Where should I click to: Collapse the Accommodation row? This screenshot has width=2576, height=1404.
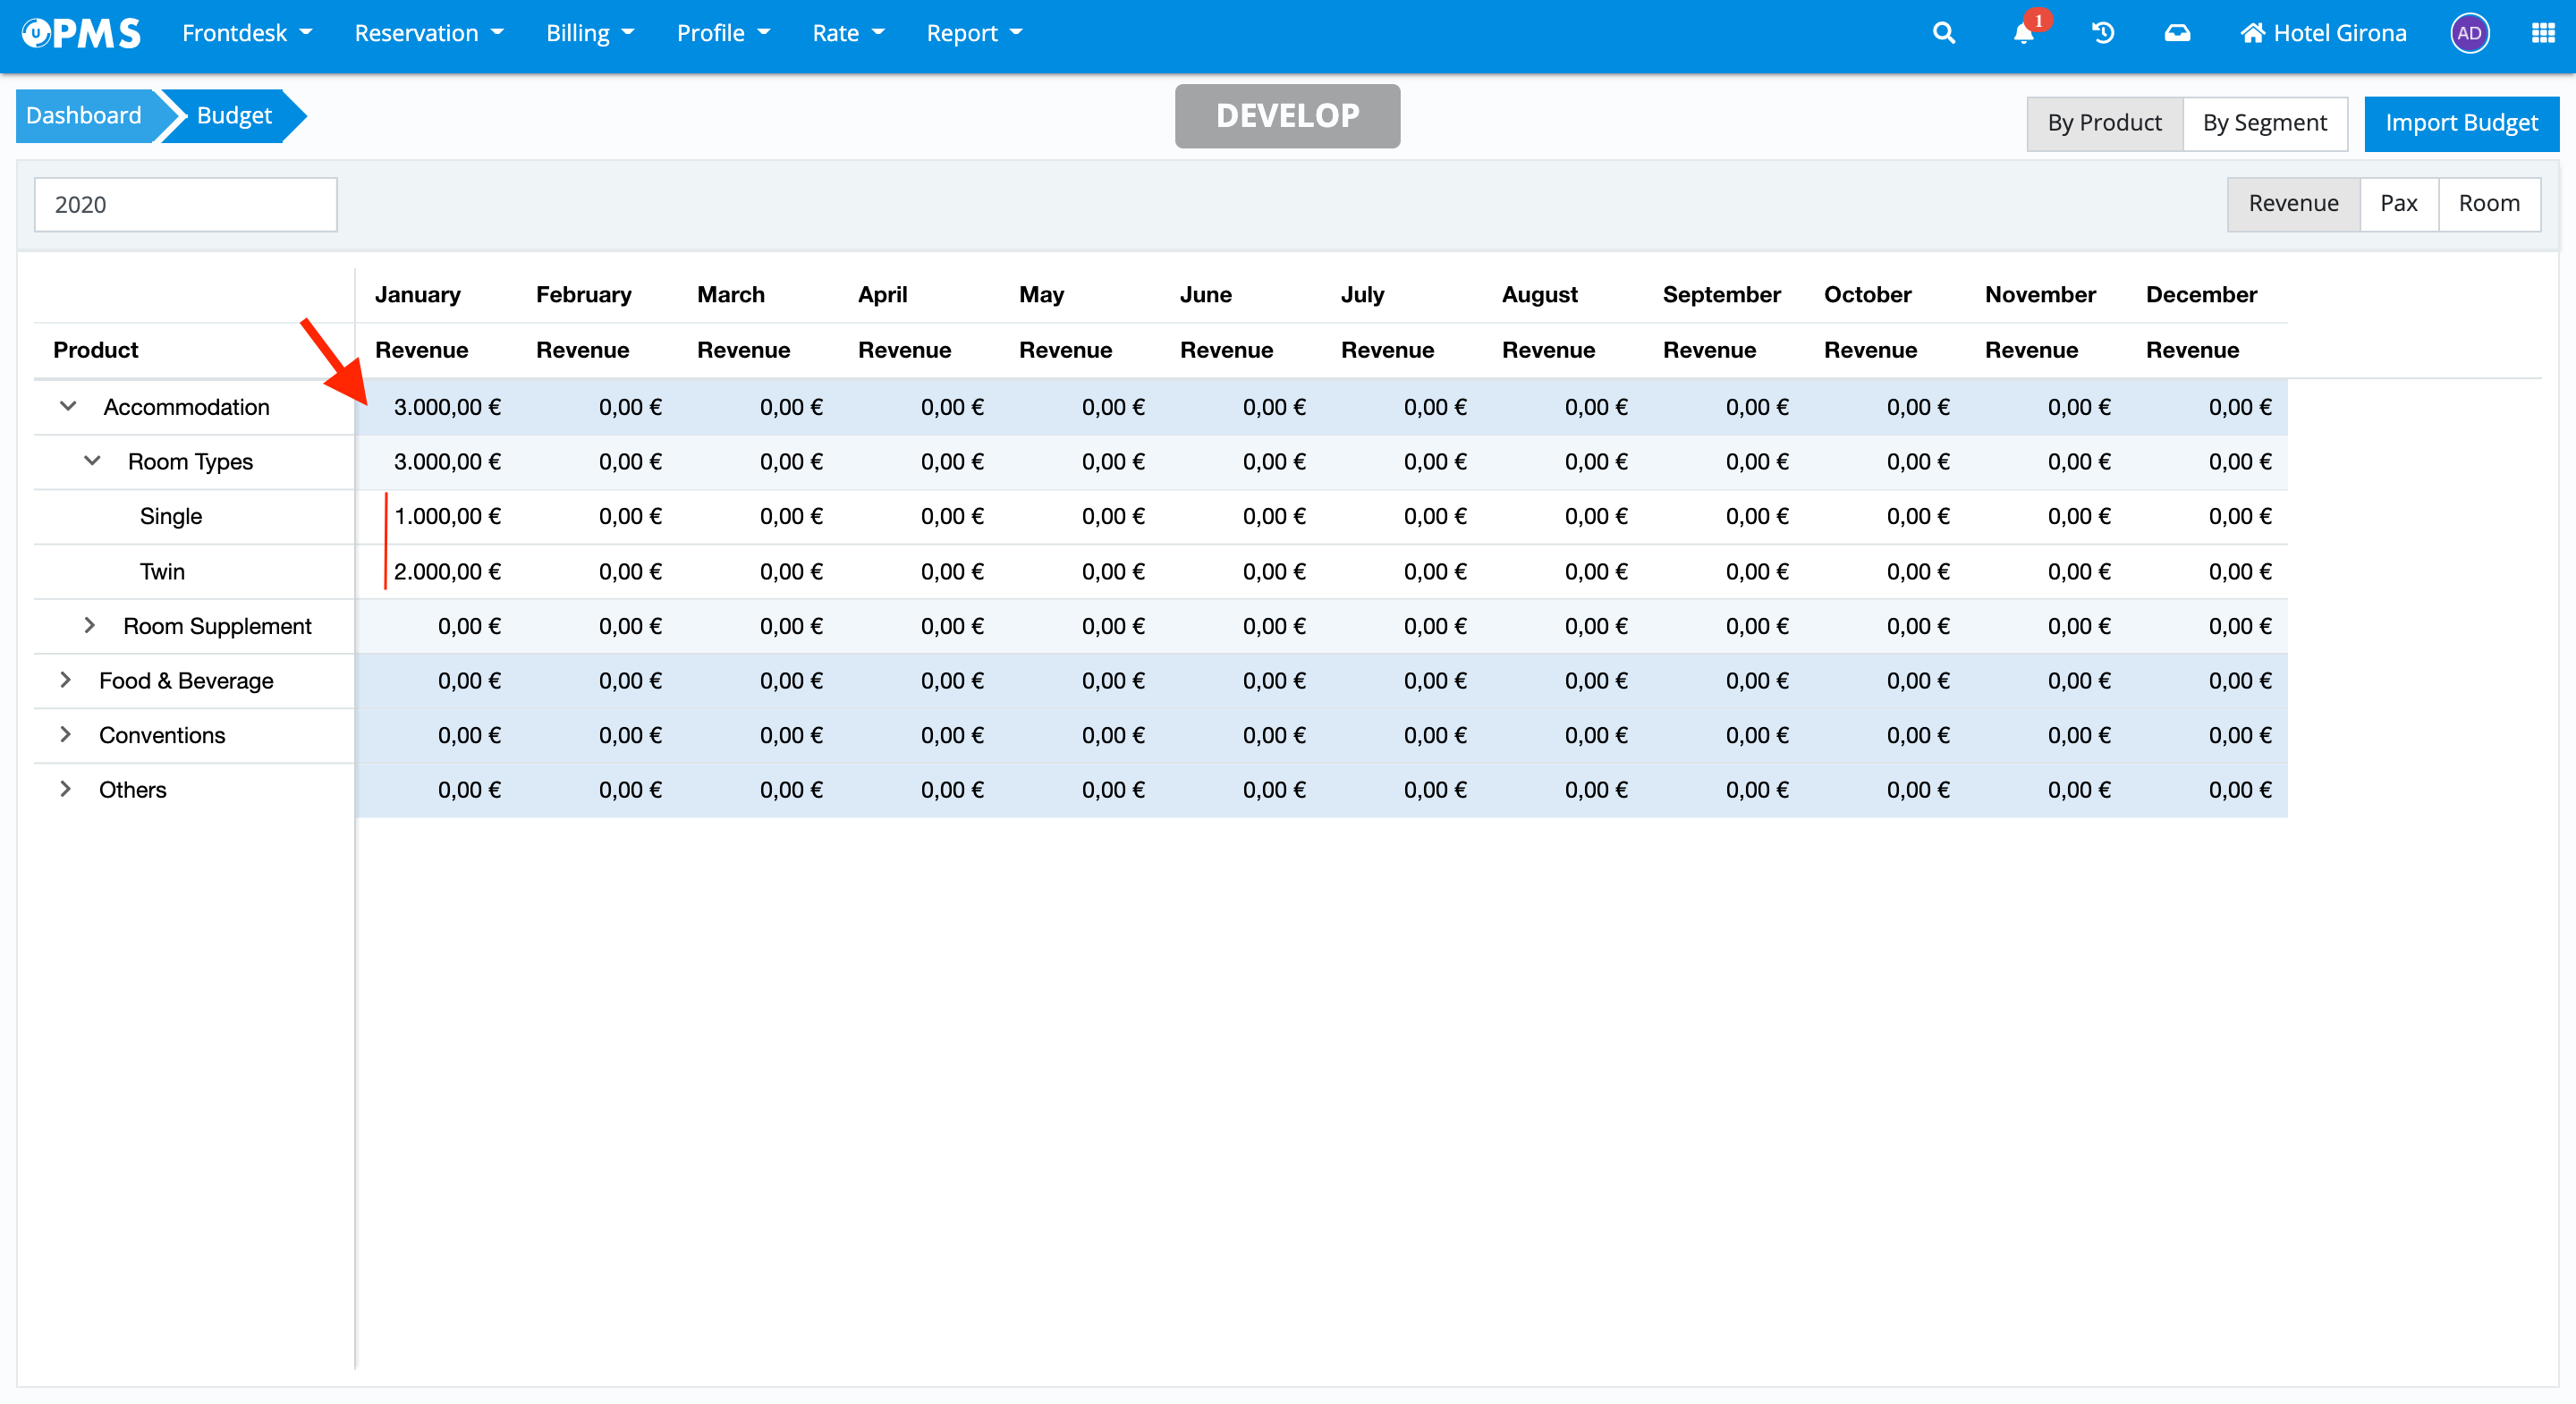click(x=68, y=406)
